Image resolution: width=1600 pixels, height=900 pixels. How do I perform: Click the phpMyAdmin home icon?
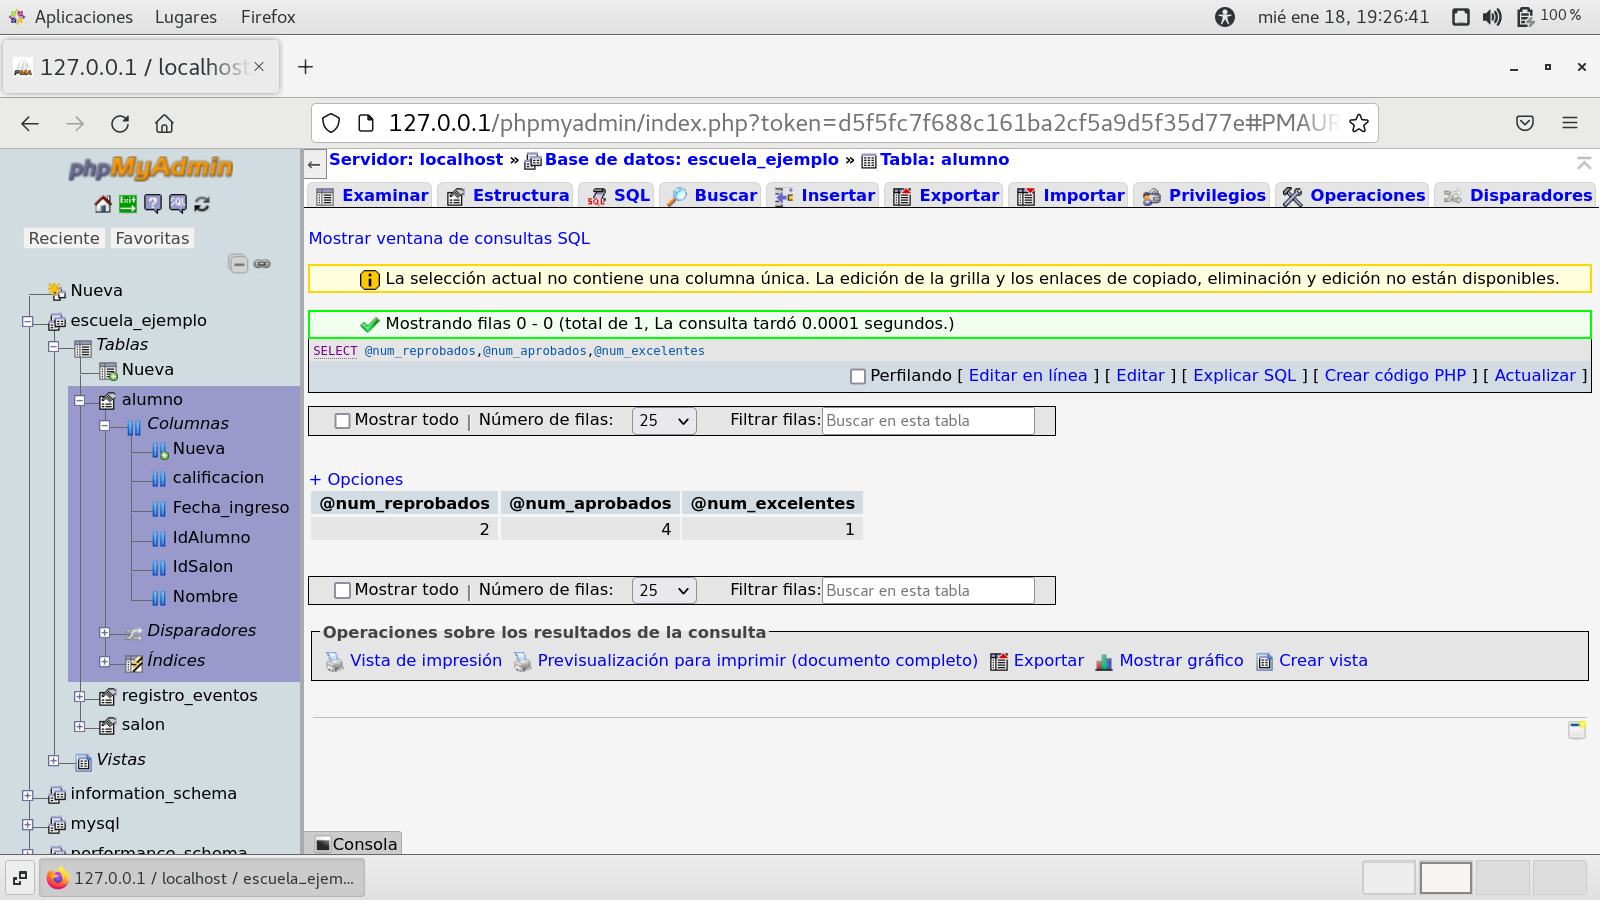tap(103, 204)
